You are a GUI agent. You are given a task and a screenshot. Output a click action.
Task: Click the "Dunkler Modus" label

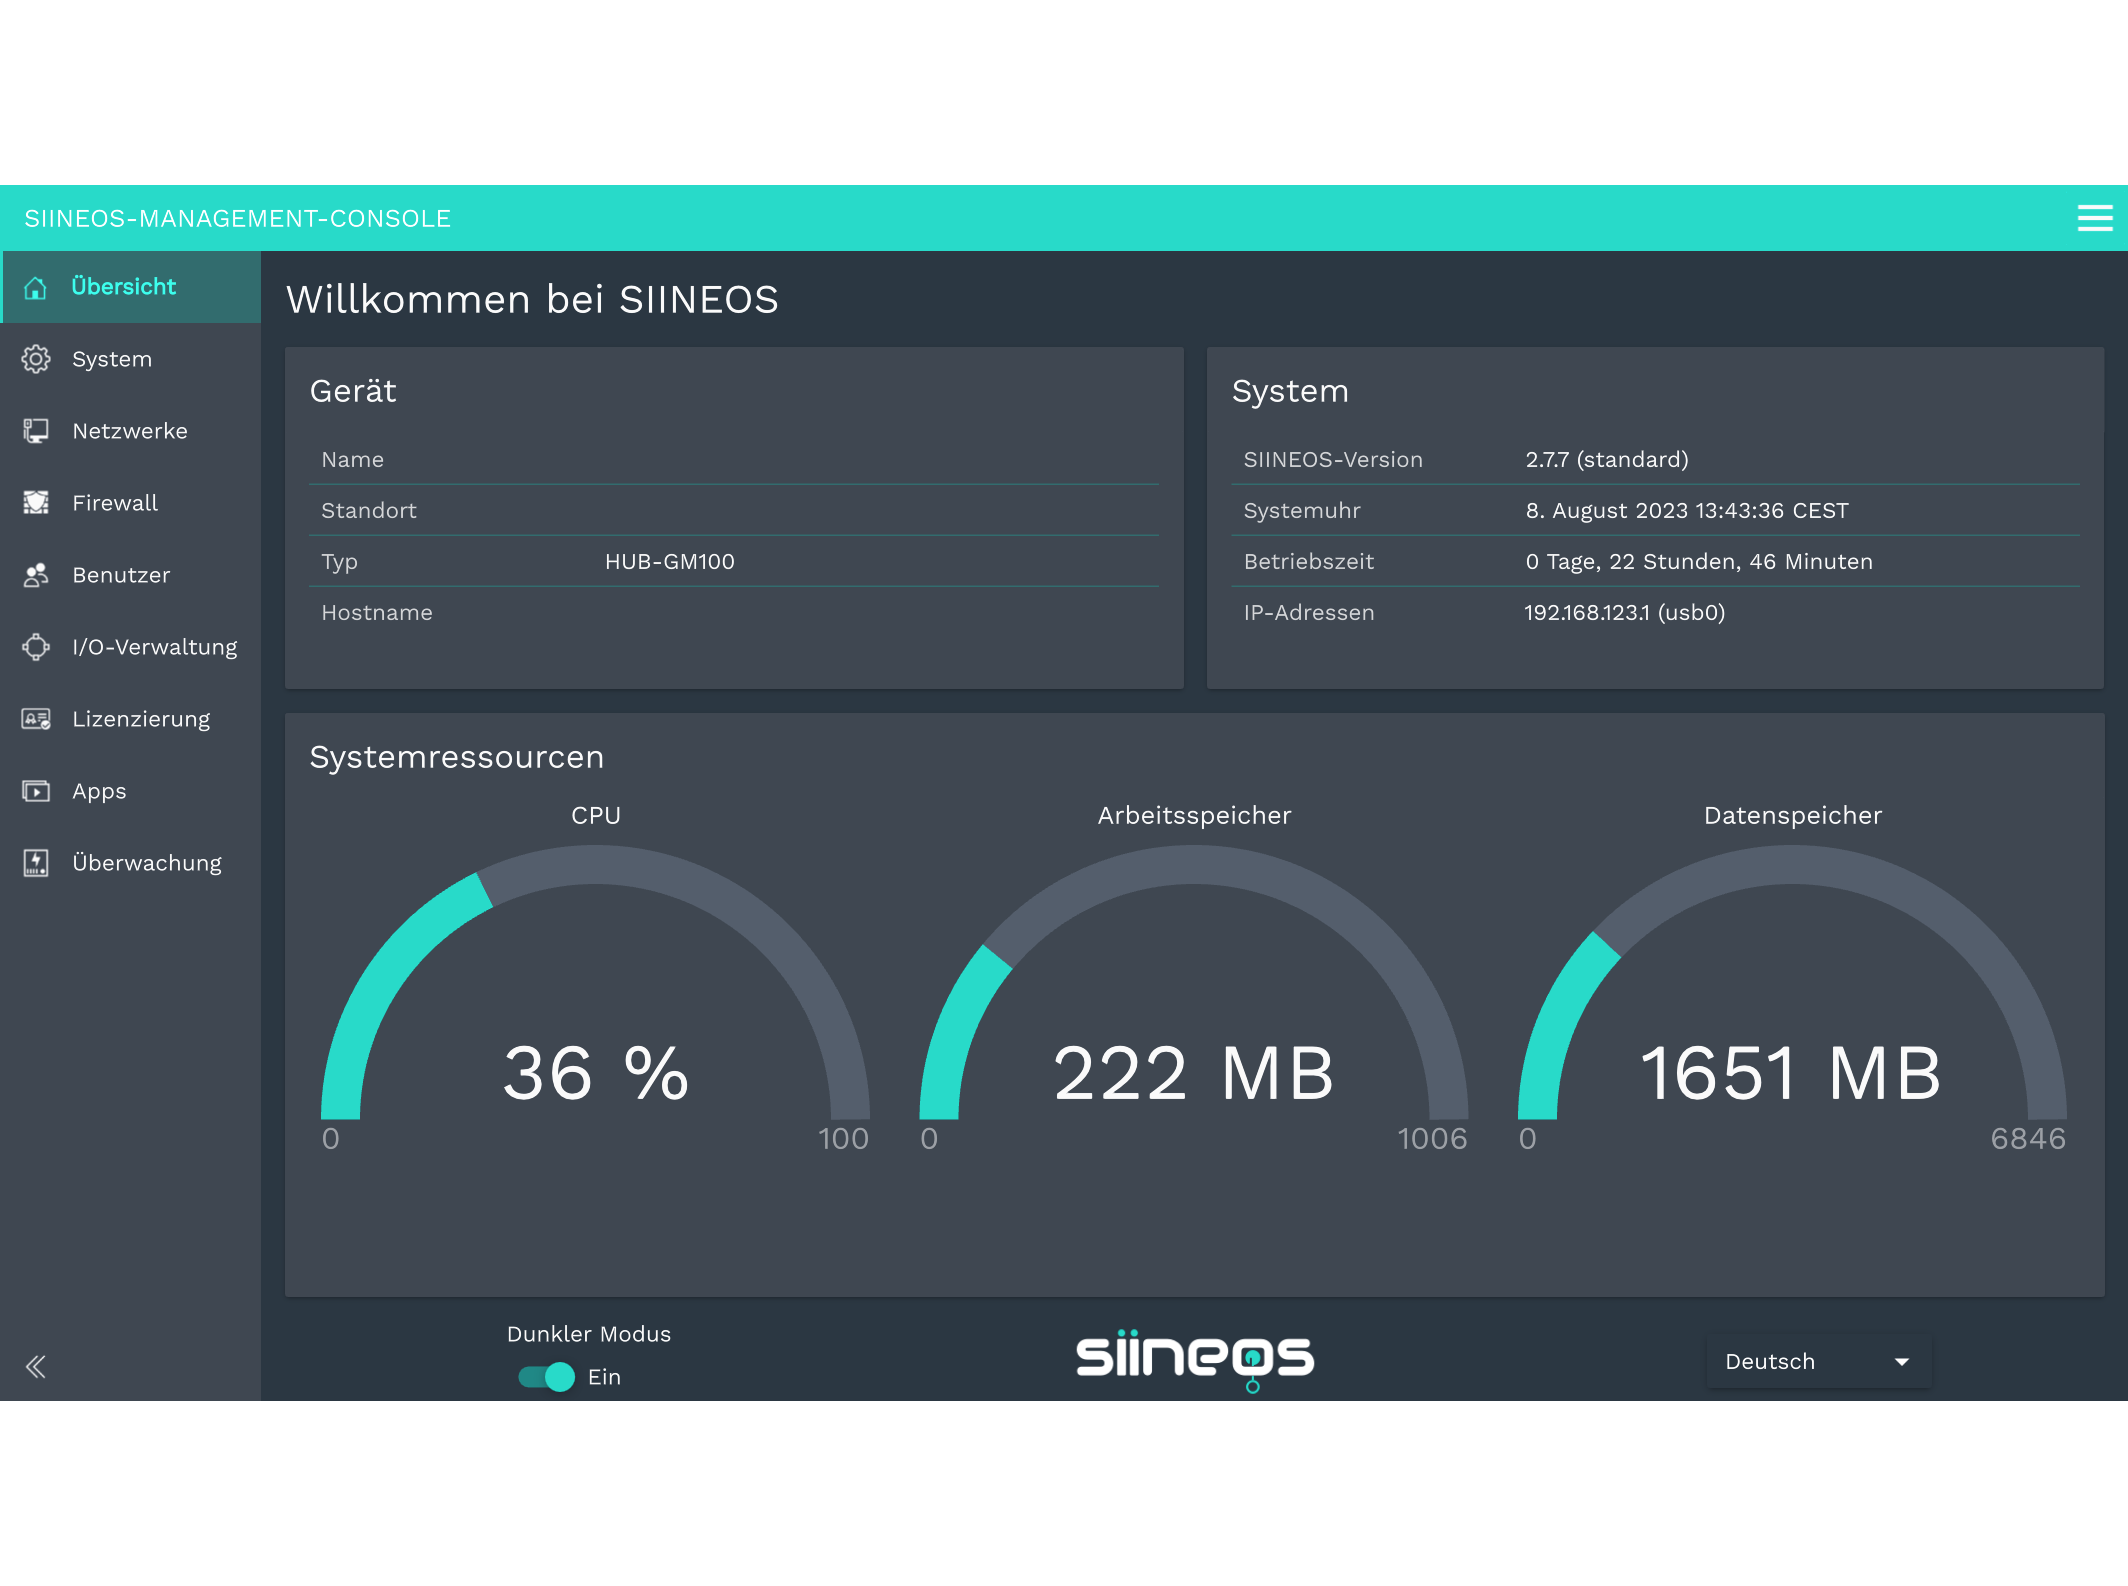tap(589, 1334)
